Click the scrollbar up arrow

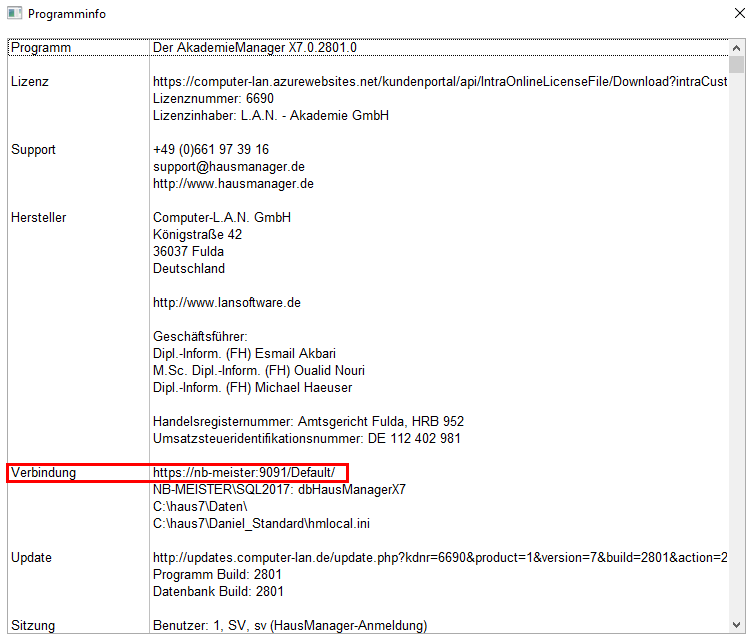point(736,47)
